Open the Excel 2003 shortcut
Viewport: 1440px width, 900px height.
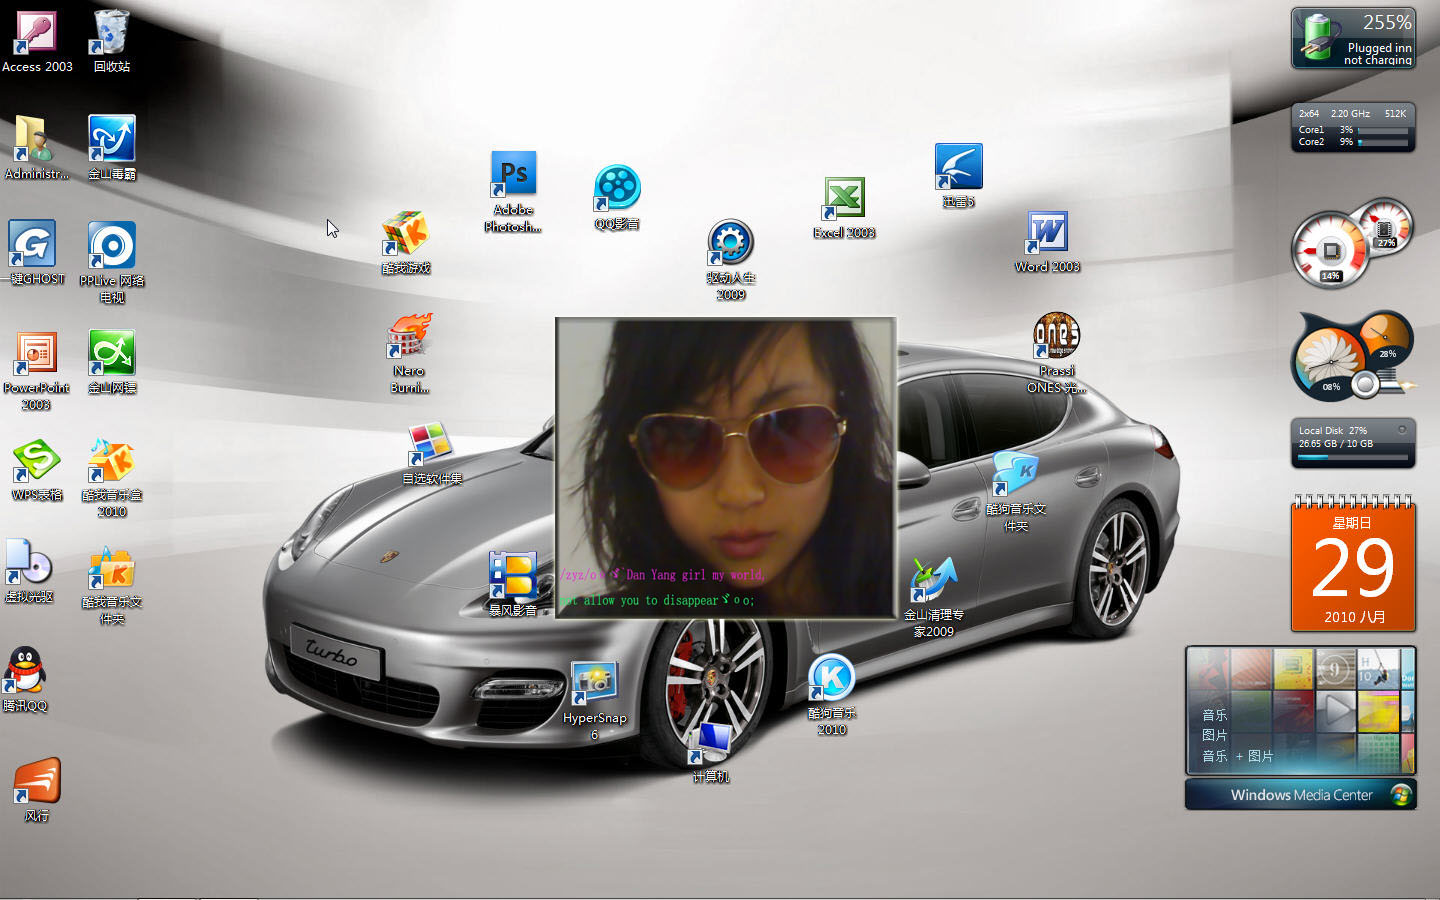click(844, 208)
